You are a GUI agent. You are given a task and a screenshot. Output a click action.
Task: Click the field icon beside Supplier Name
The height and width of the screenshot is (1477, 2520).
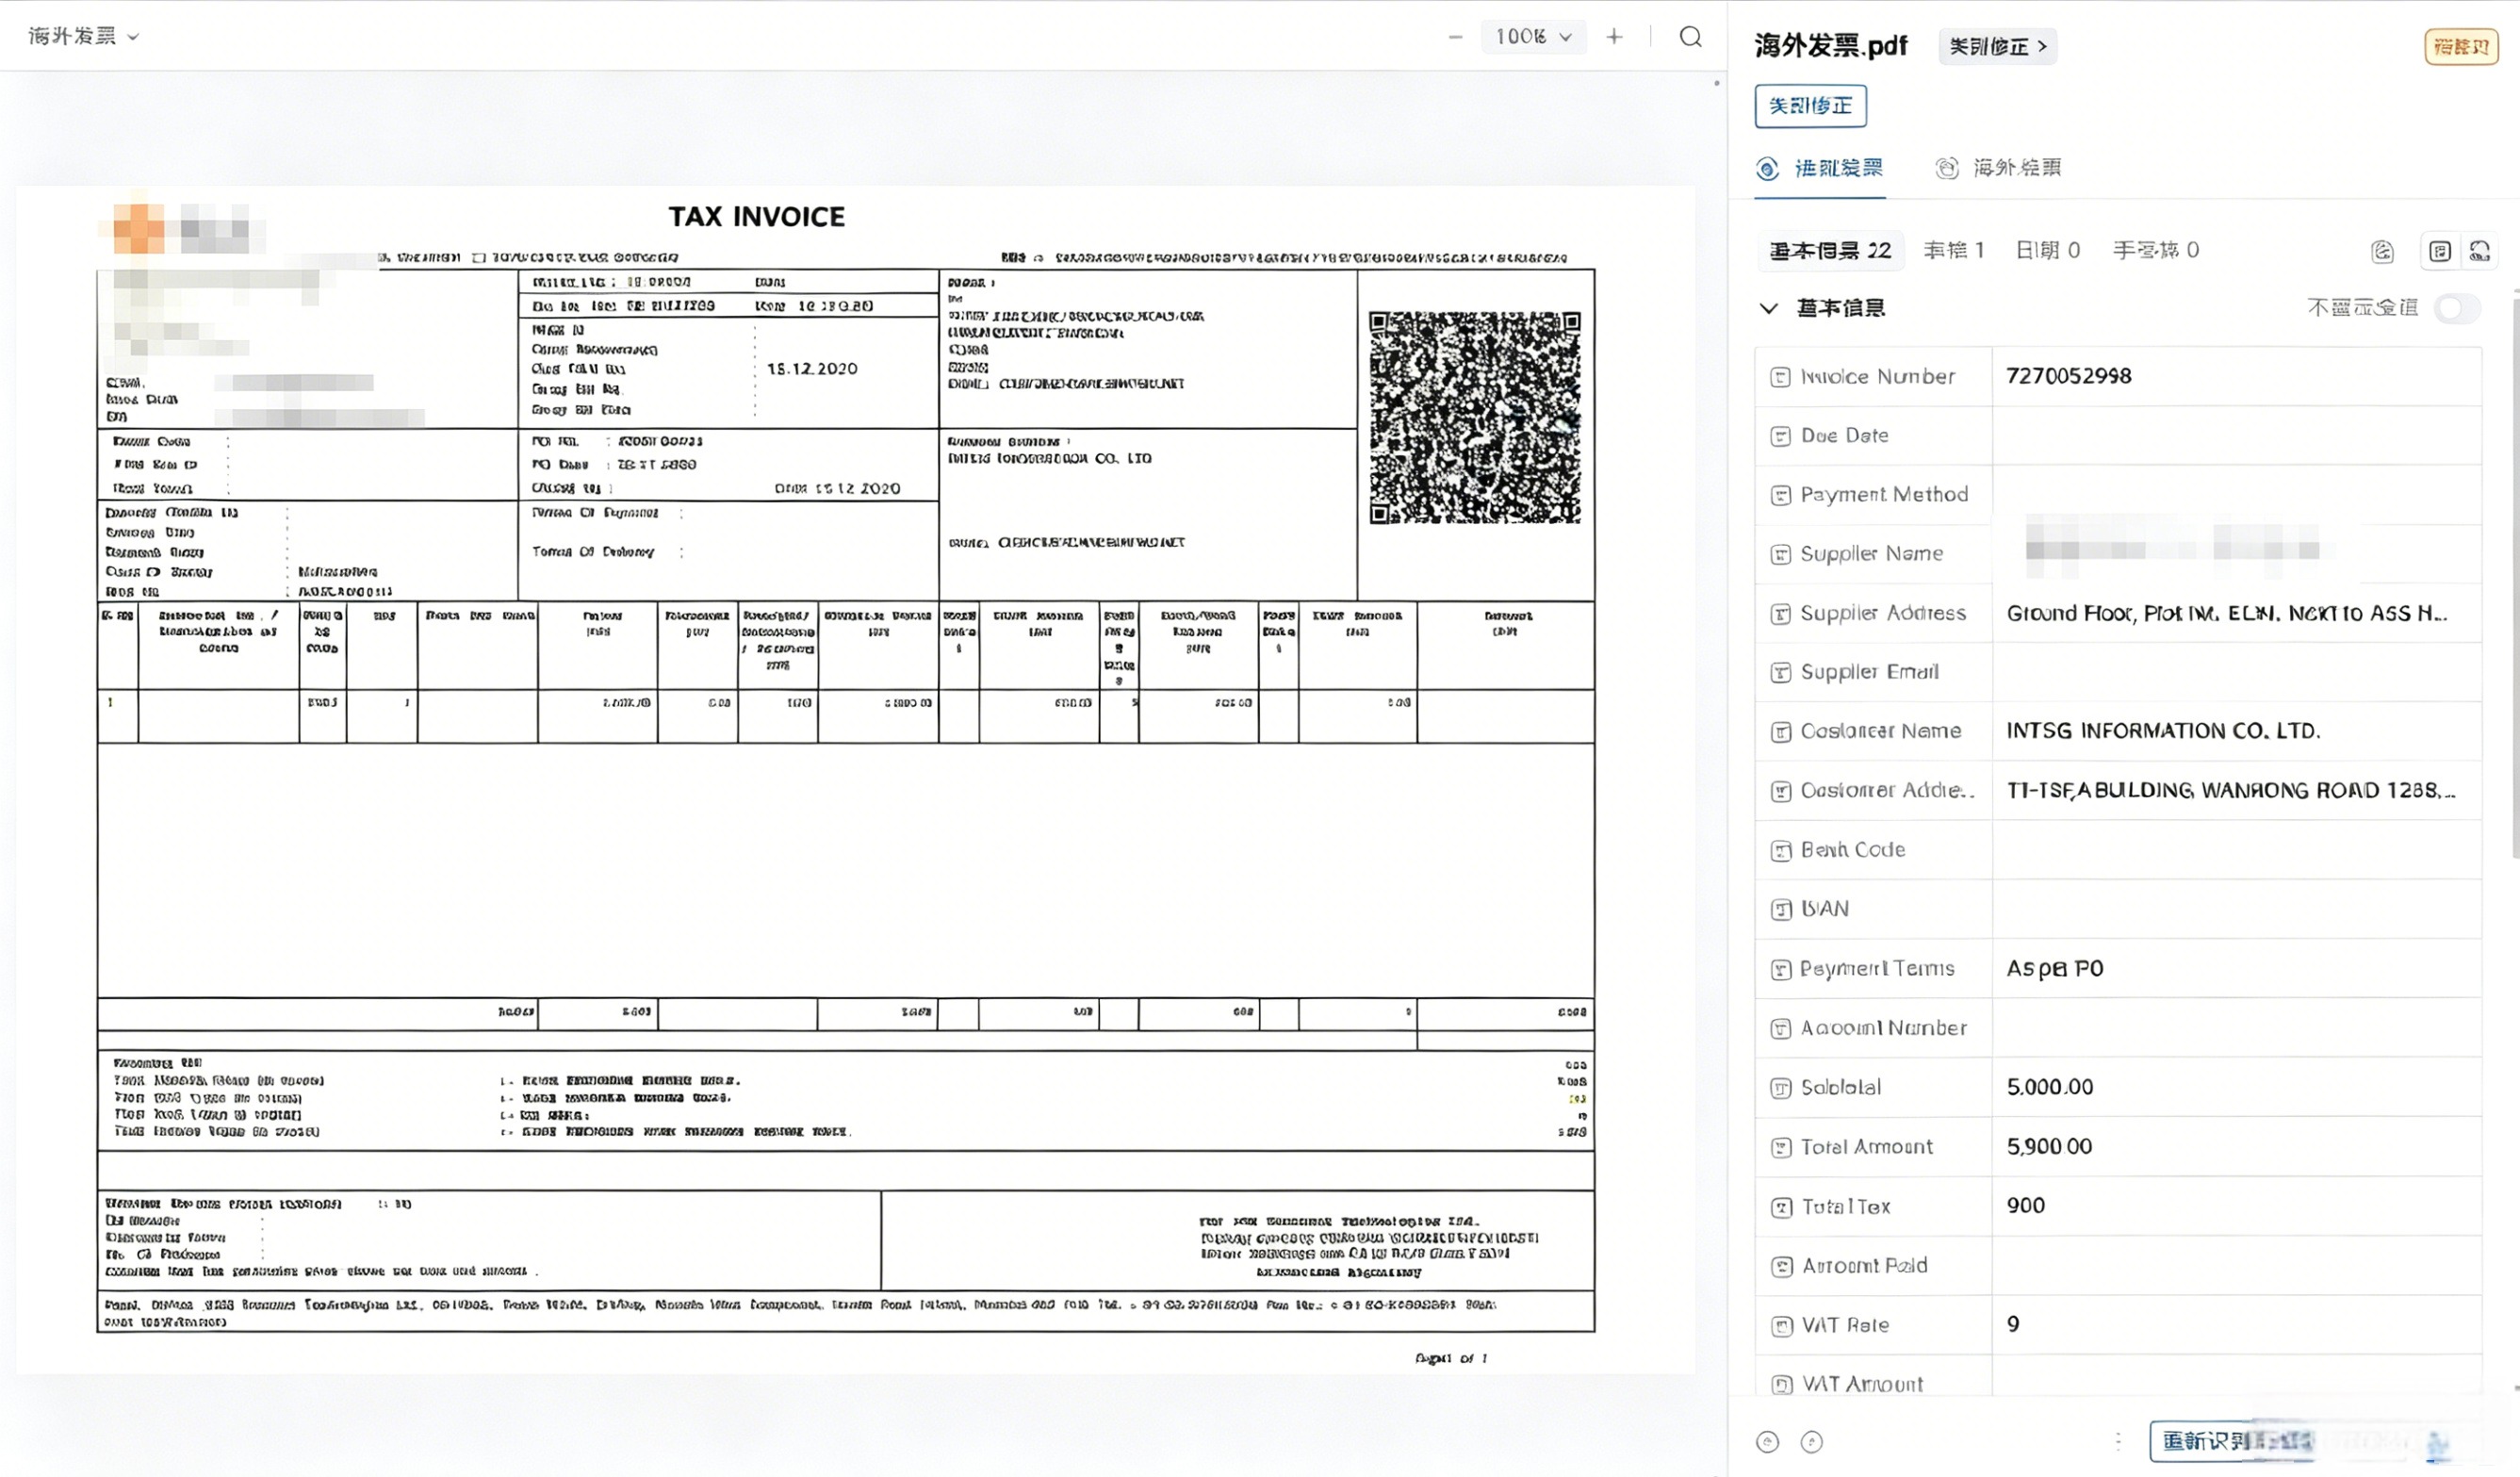tap(1780, 554)
